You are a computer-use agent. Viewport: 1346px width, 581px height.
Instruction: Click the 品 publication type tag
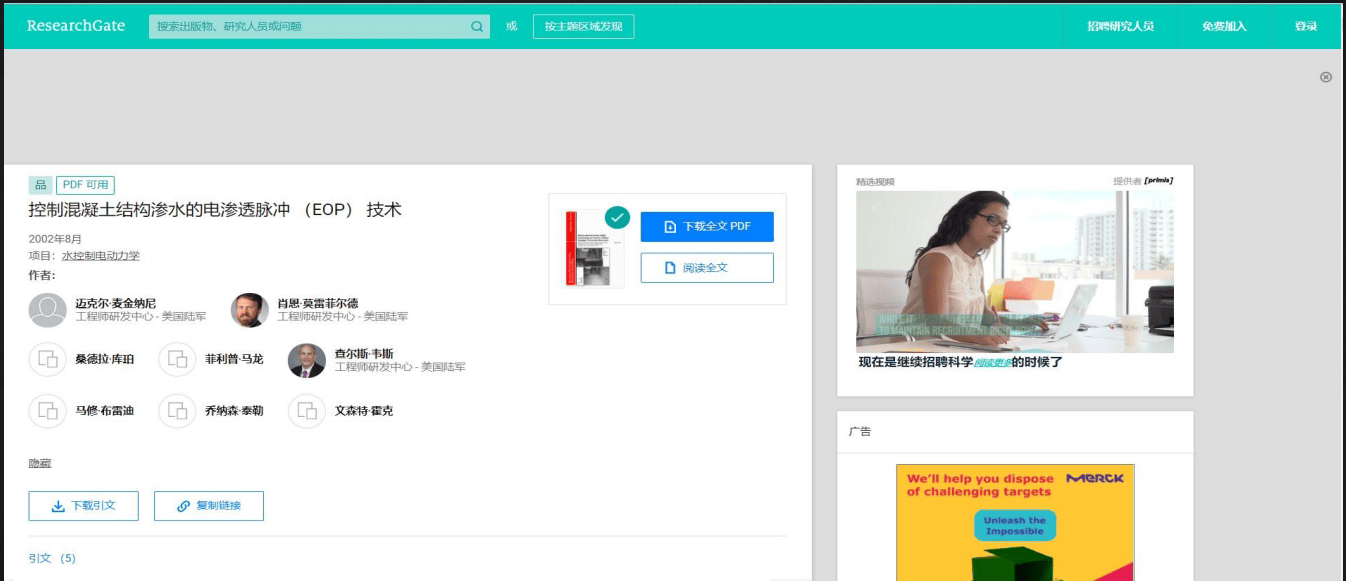[x=40, y=185]
